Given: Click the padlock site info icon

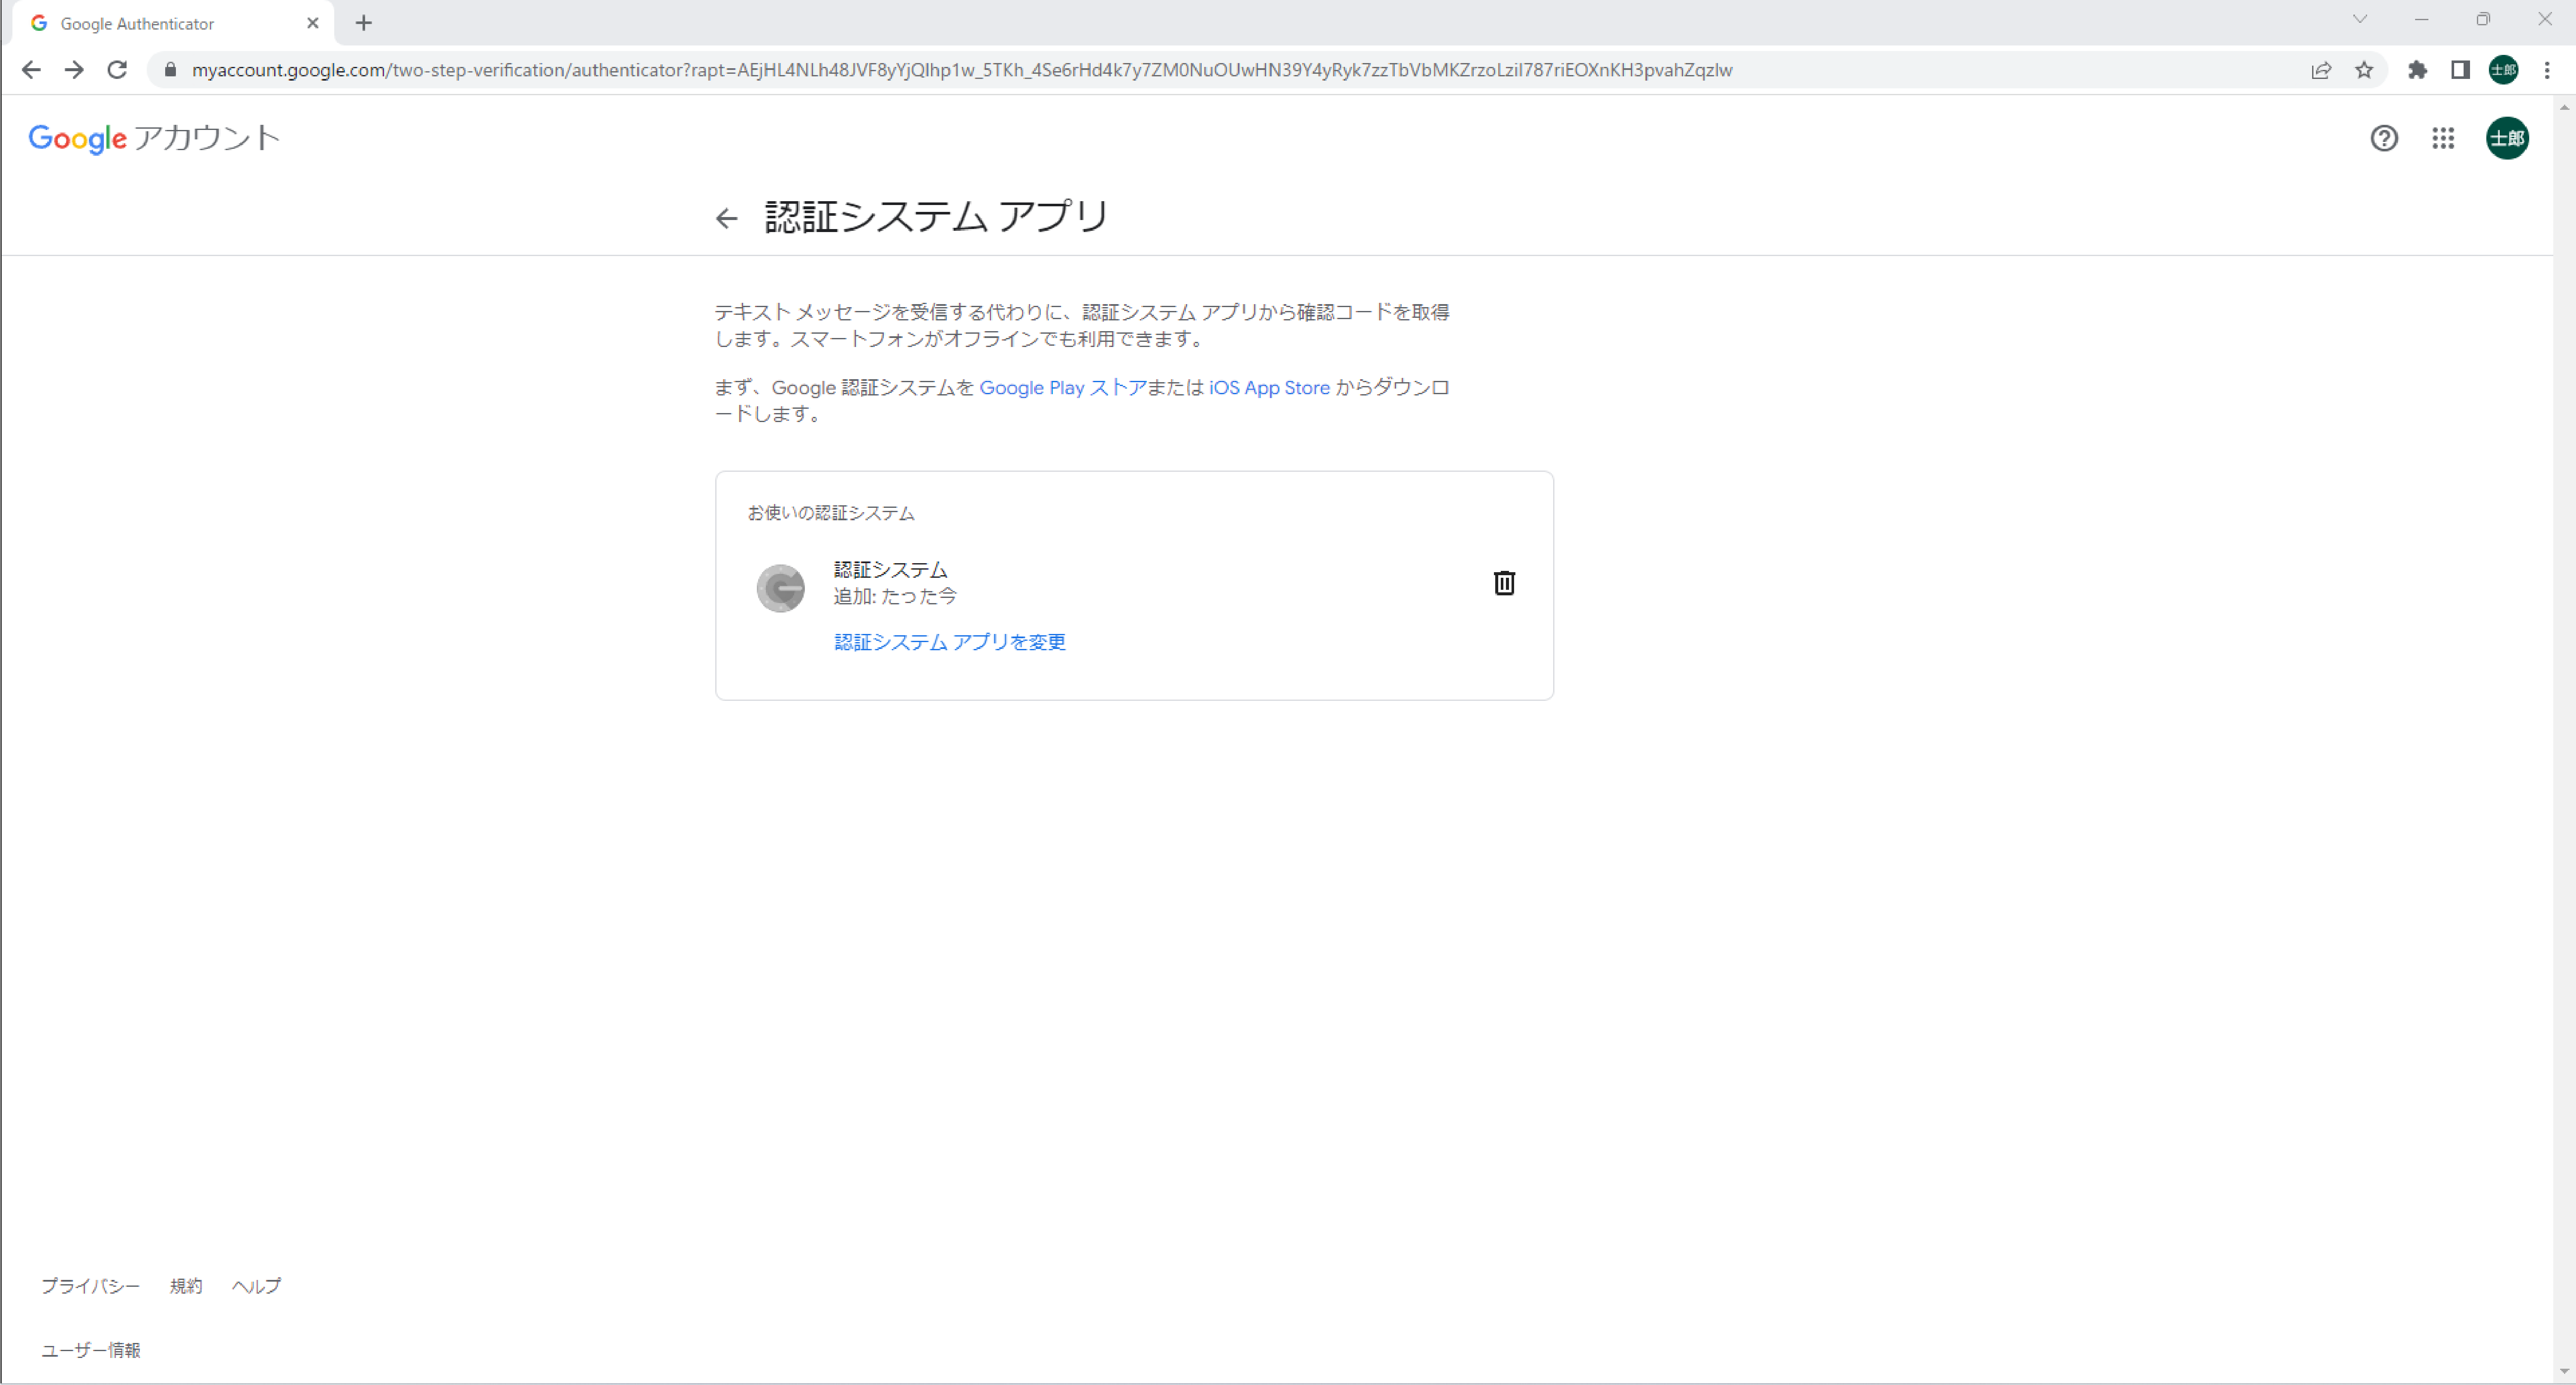Looking at the screenshot, I should 170,70.
